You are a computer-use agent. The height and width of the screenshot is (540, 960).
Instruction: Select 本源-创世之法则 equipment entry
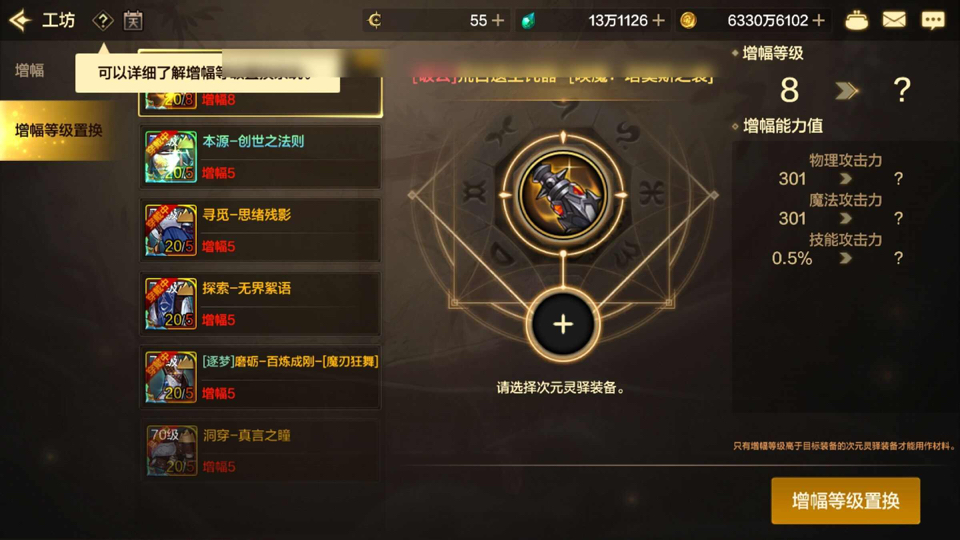point(261,157)
